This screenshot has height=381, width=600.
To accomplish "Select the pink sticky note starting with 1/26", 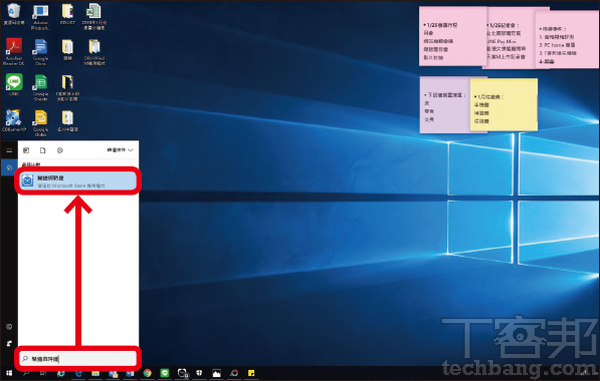I will 511,38.
